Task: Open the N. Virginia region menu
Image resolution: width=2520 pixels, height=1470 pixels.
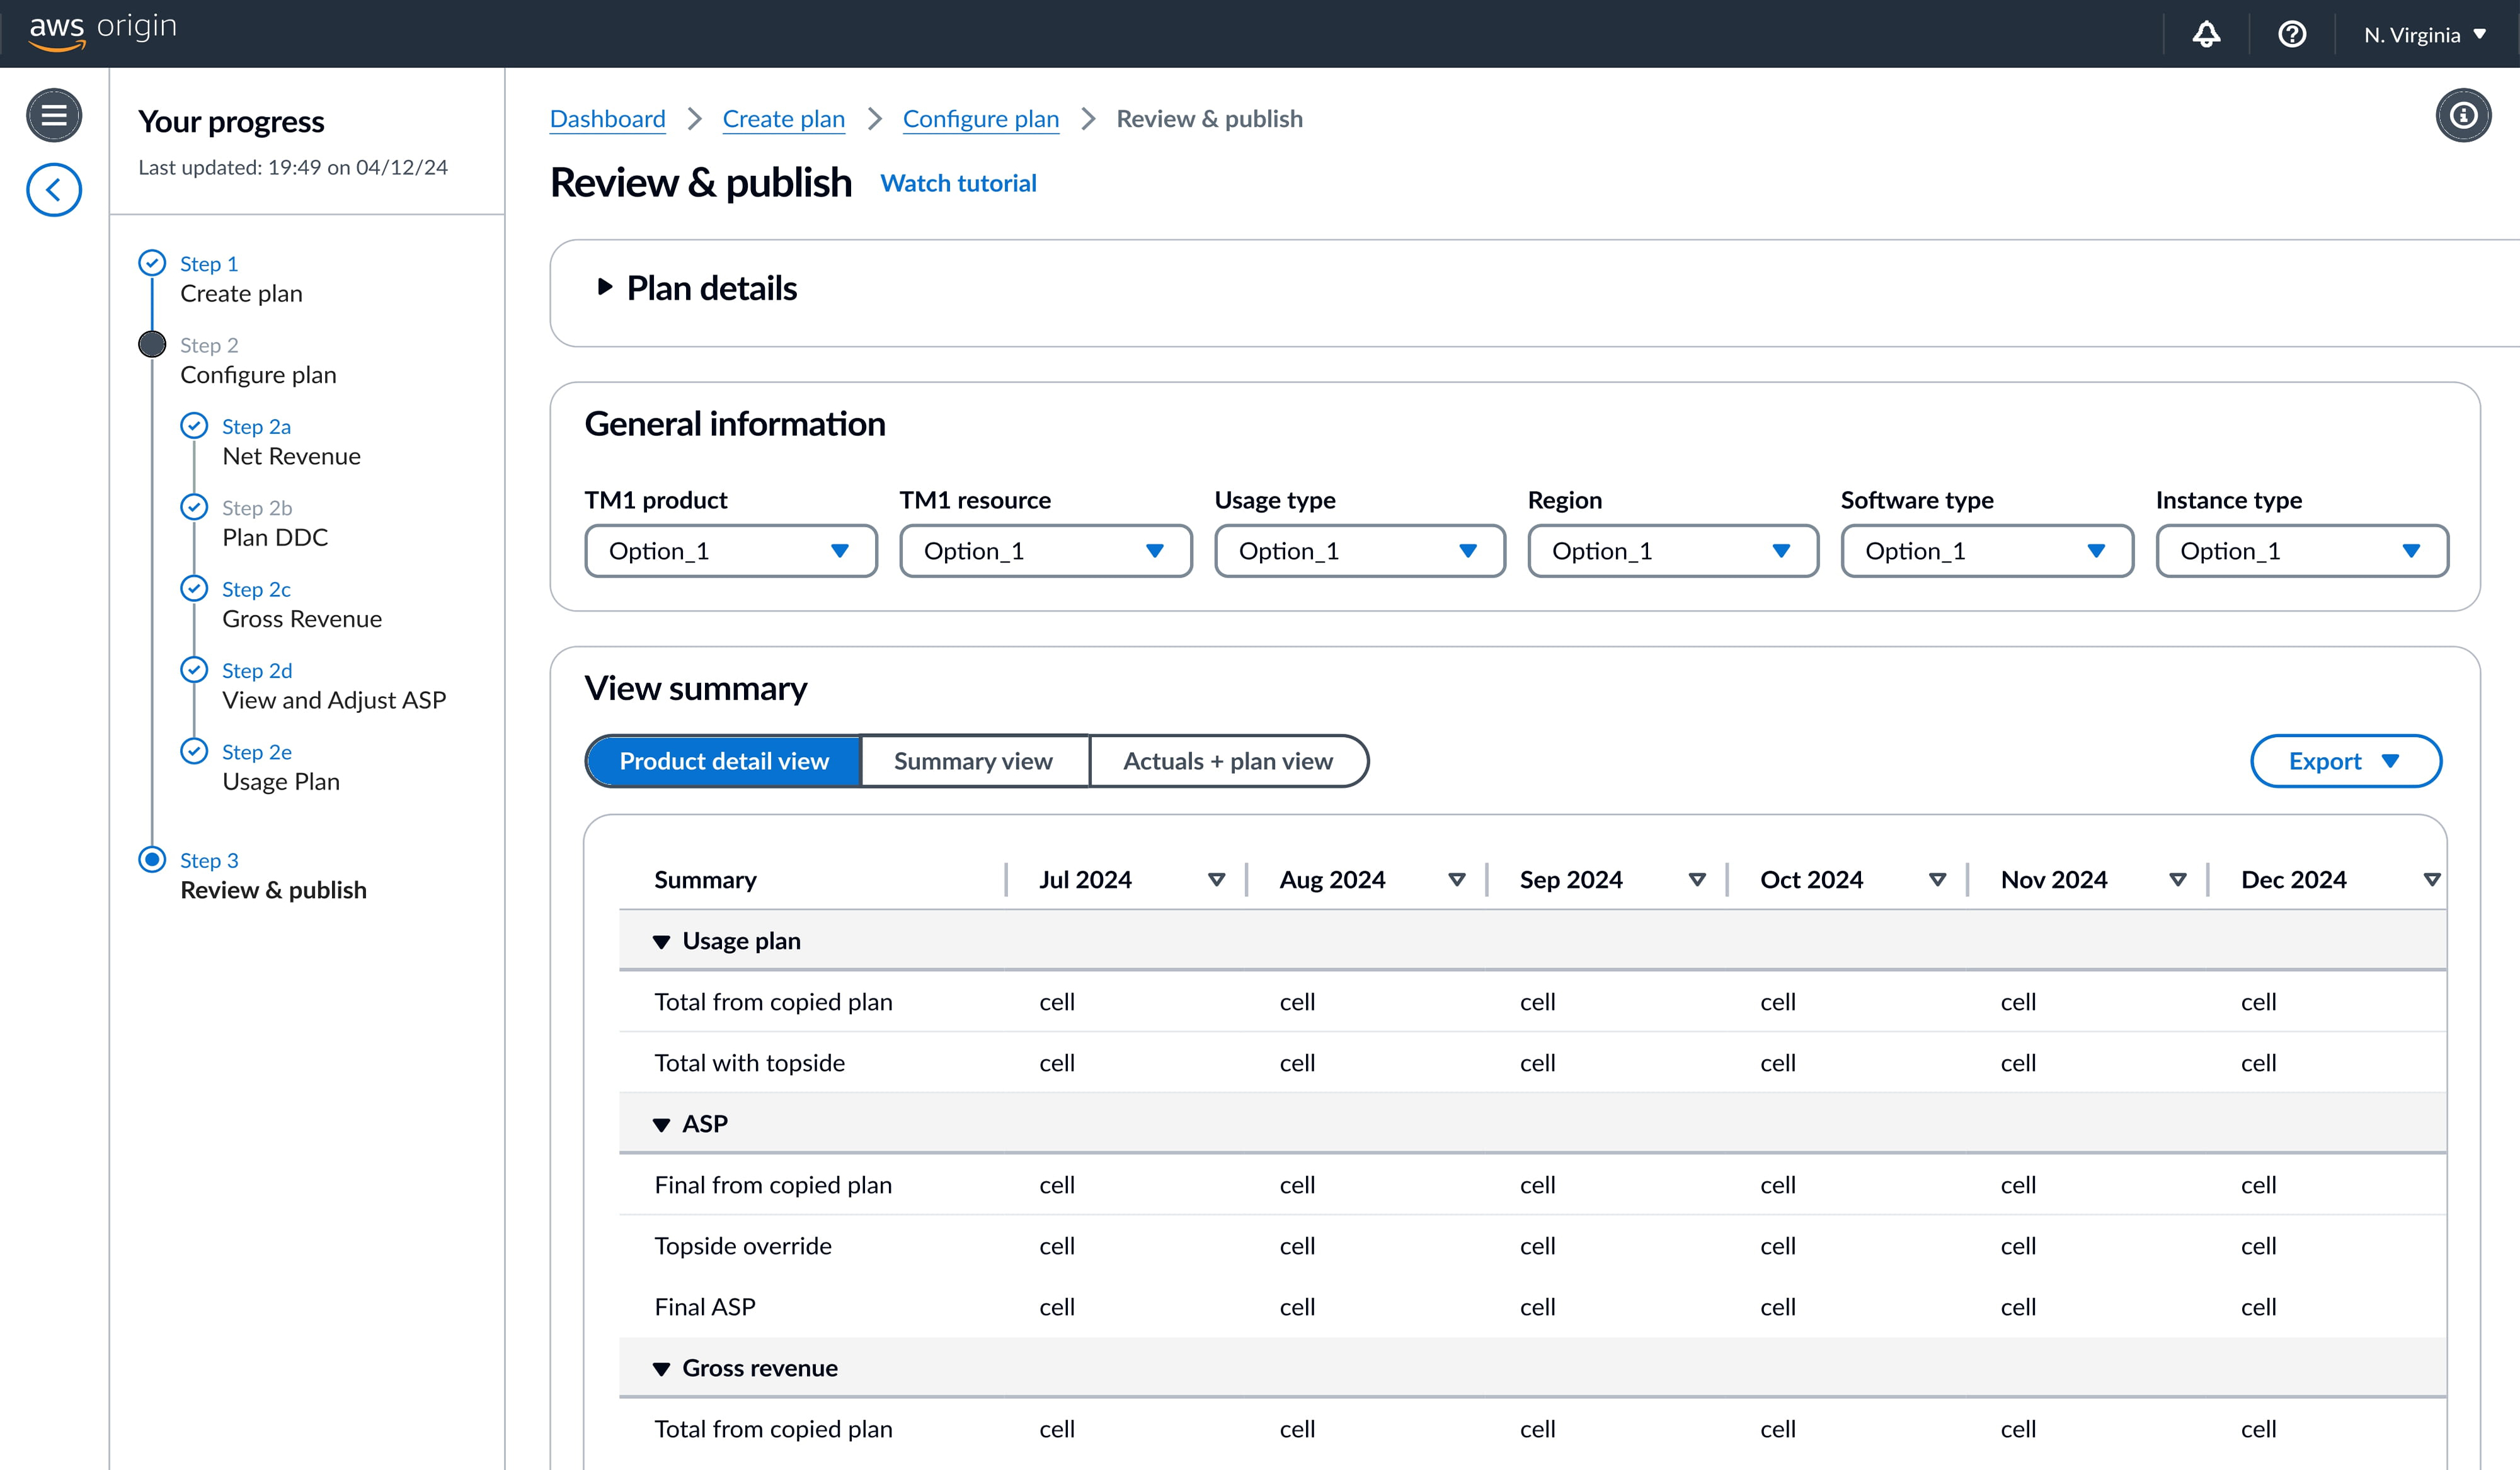Action: [x=2424, y=35]
